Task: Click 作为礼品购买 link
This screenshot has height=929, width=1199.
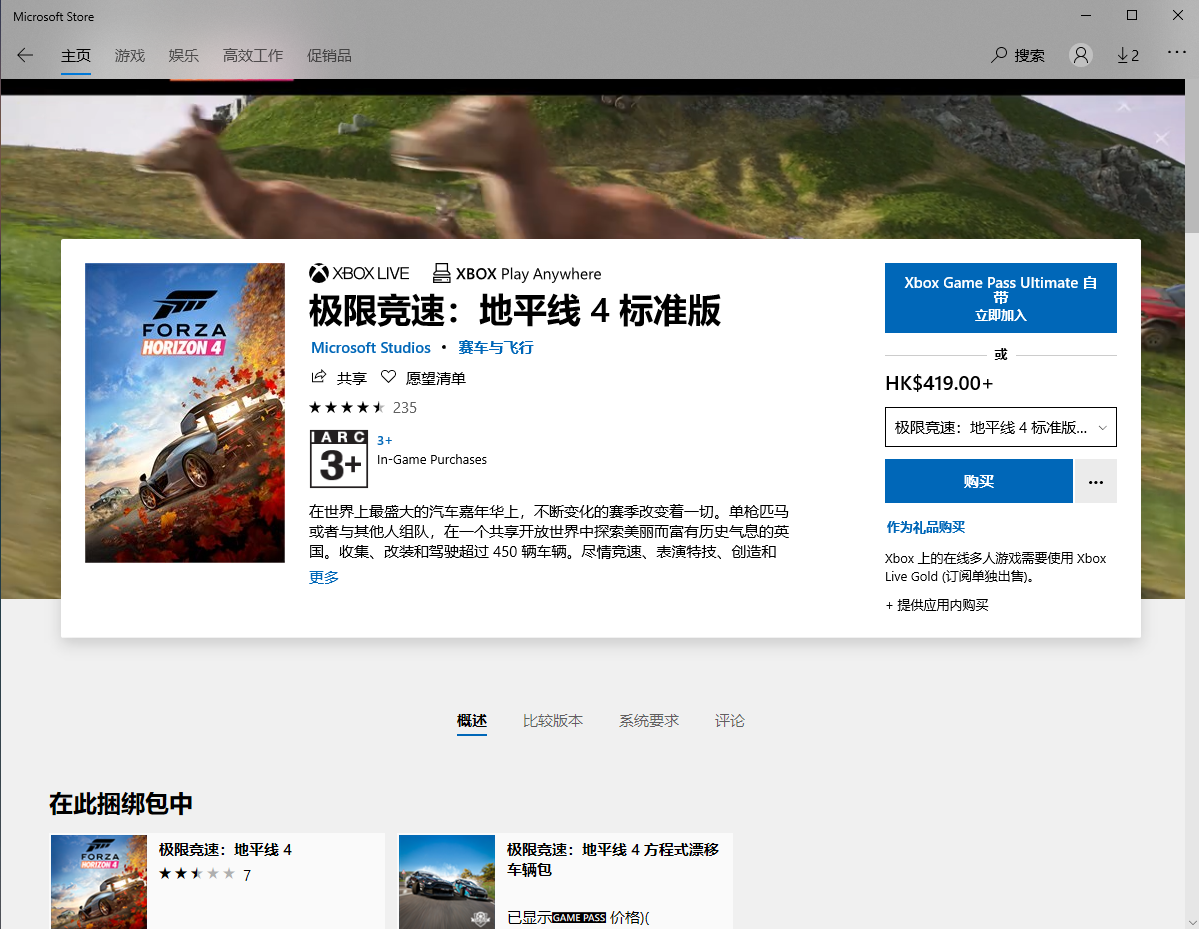Action: (925, 528)
